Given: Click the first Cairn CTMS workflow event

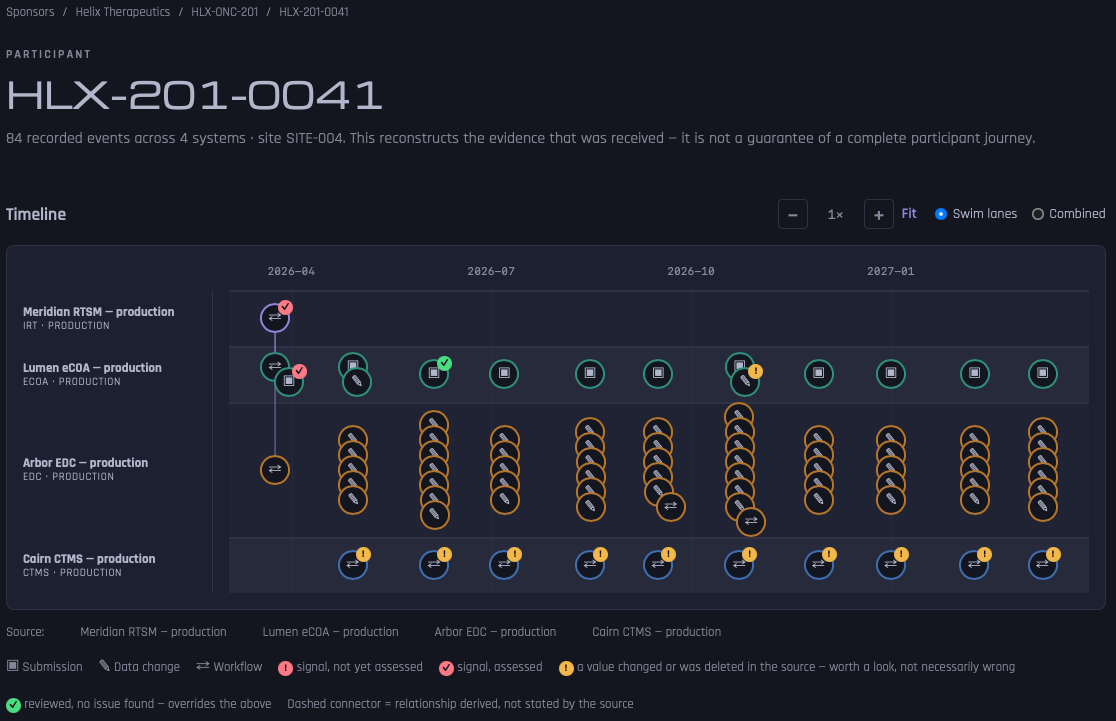Looking at the screenshot, I should [353, 564].
